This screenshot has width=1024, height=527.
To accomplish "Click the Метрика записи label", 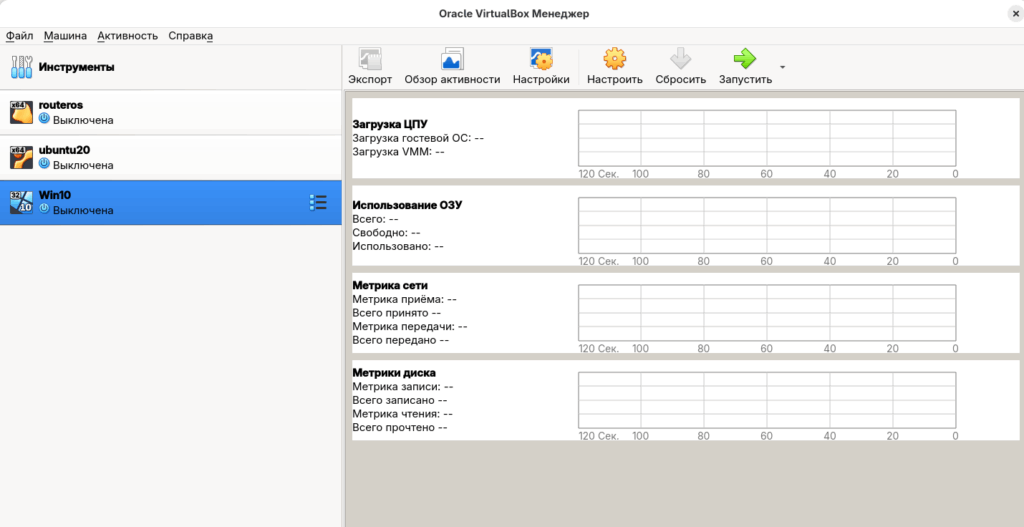I will pyautogui.click(x=402, y=387).
